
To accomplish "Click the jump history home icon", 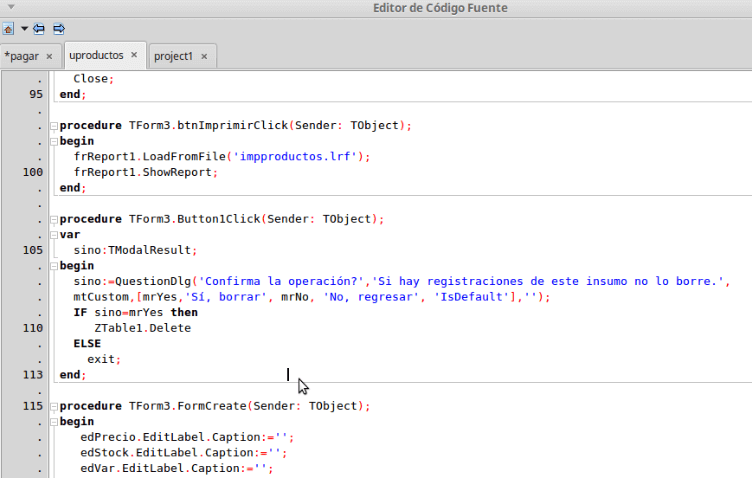I will click(9, 29).
